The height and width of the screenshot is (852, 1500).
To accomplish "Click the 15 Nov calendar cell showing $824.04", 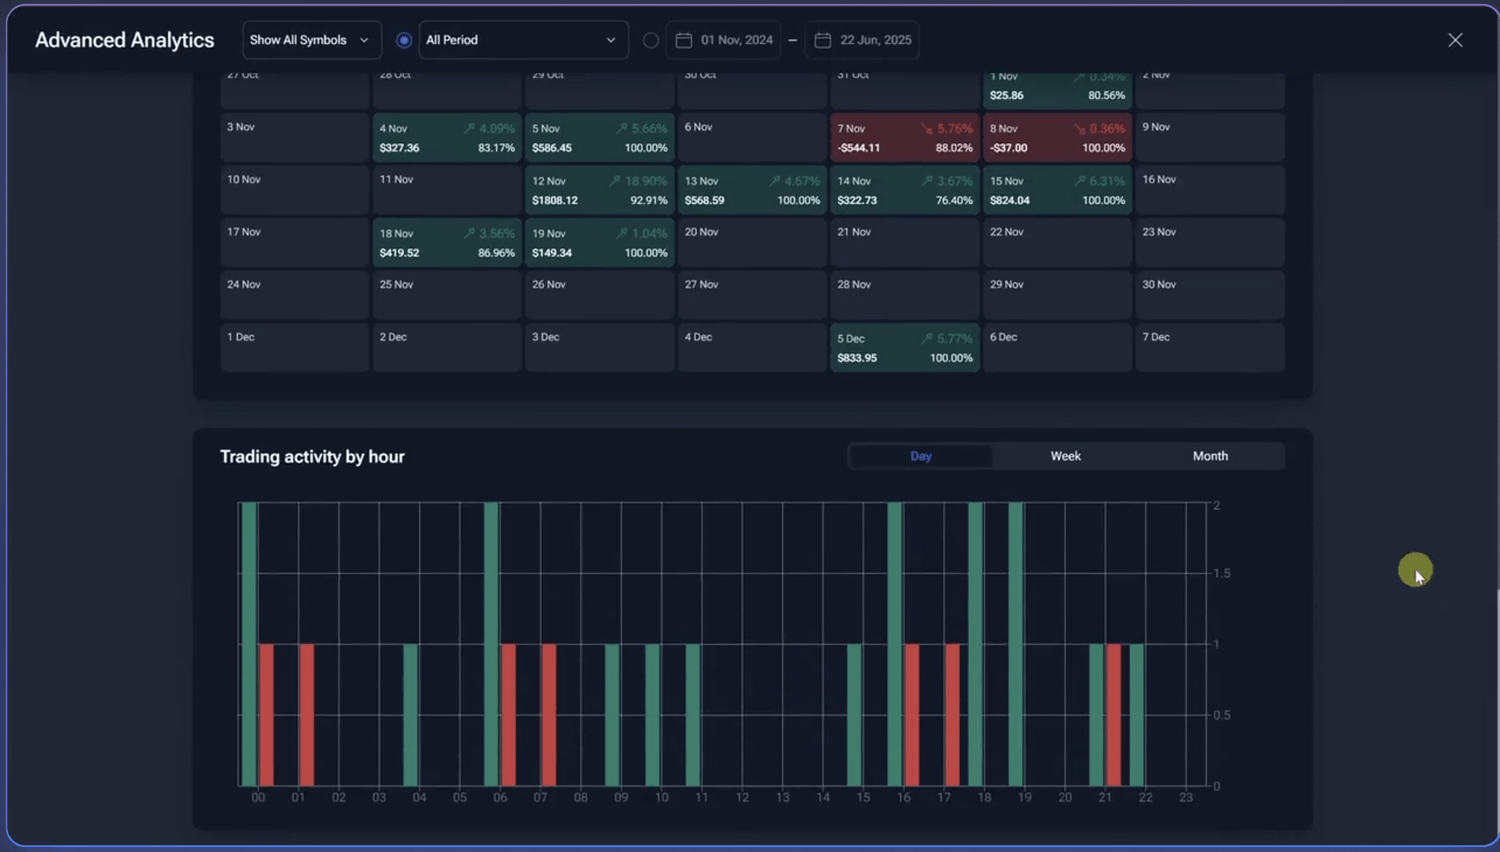I will 1057,190.
